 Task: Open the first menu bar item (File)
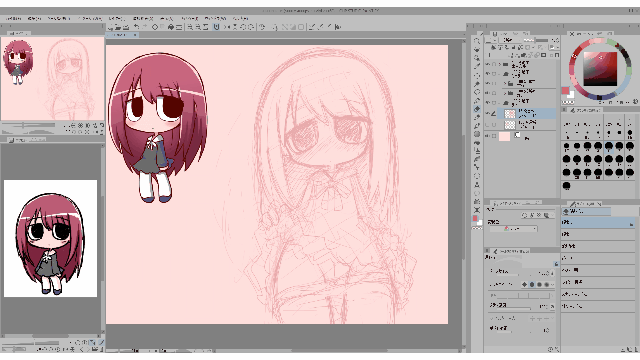pyautogui.click(x=14, y=19)
